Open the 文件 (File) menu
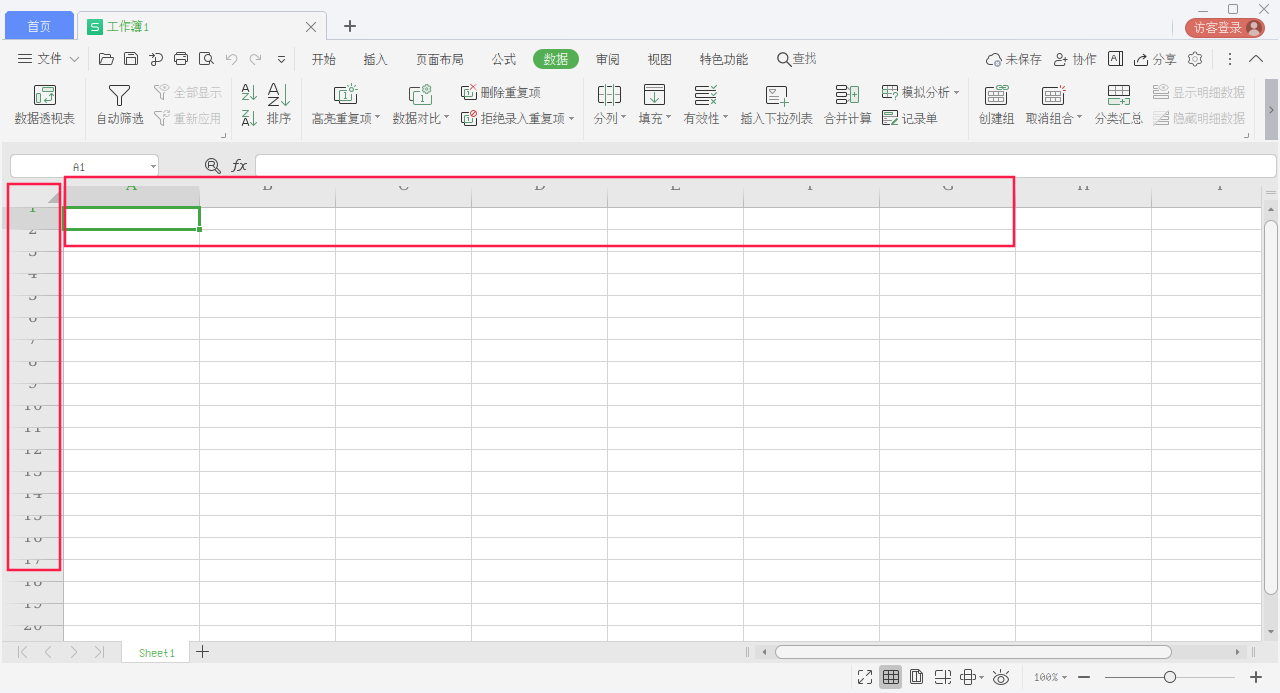The image size is (1280, 693). (x=47, y=59)
